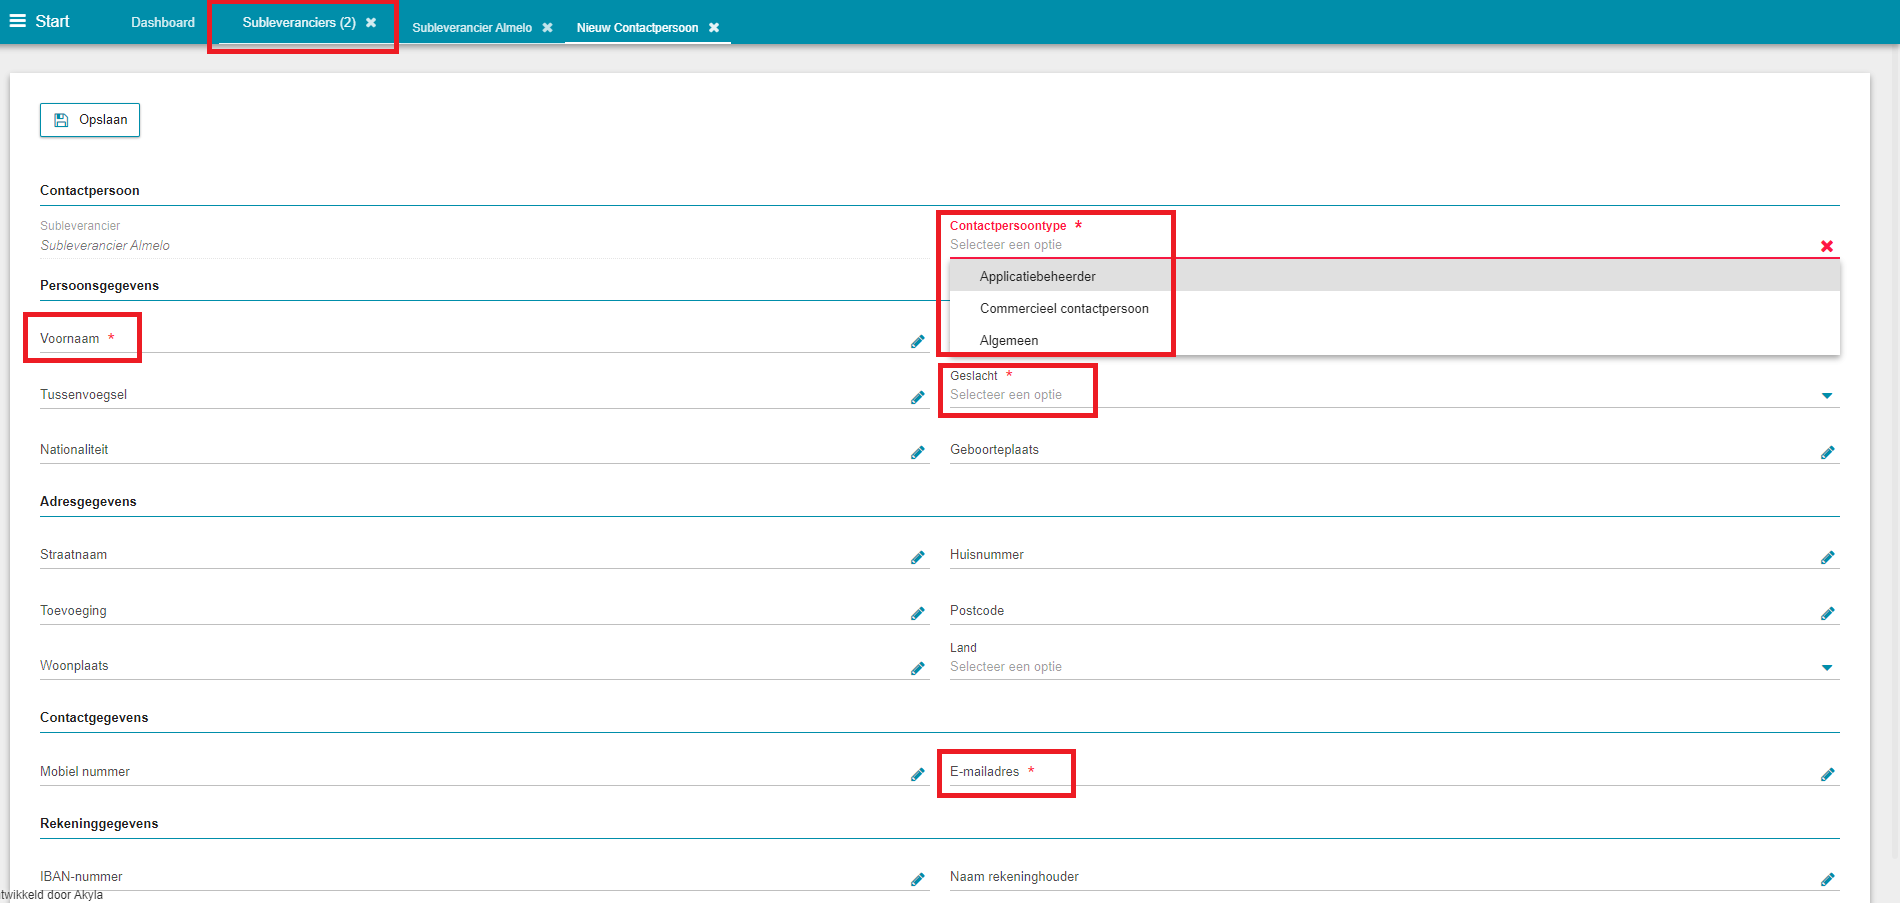
Task: Click the Contactgegevens section heading
Action: (94, 718)
